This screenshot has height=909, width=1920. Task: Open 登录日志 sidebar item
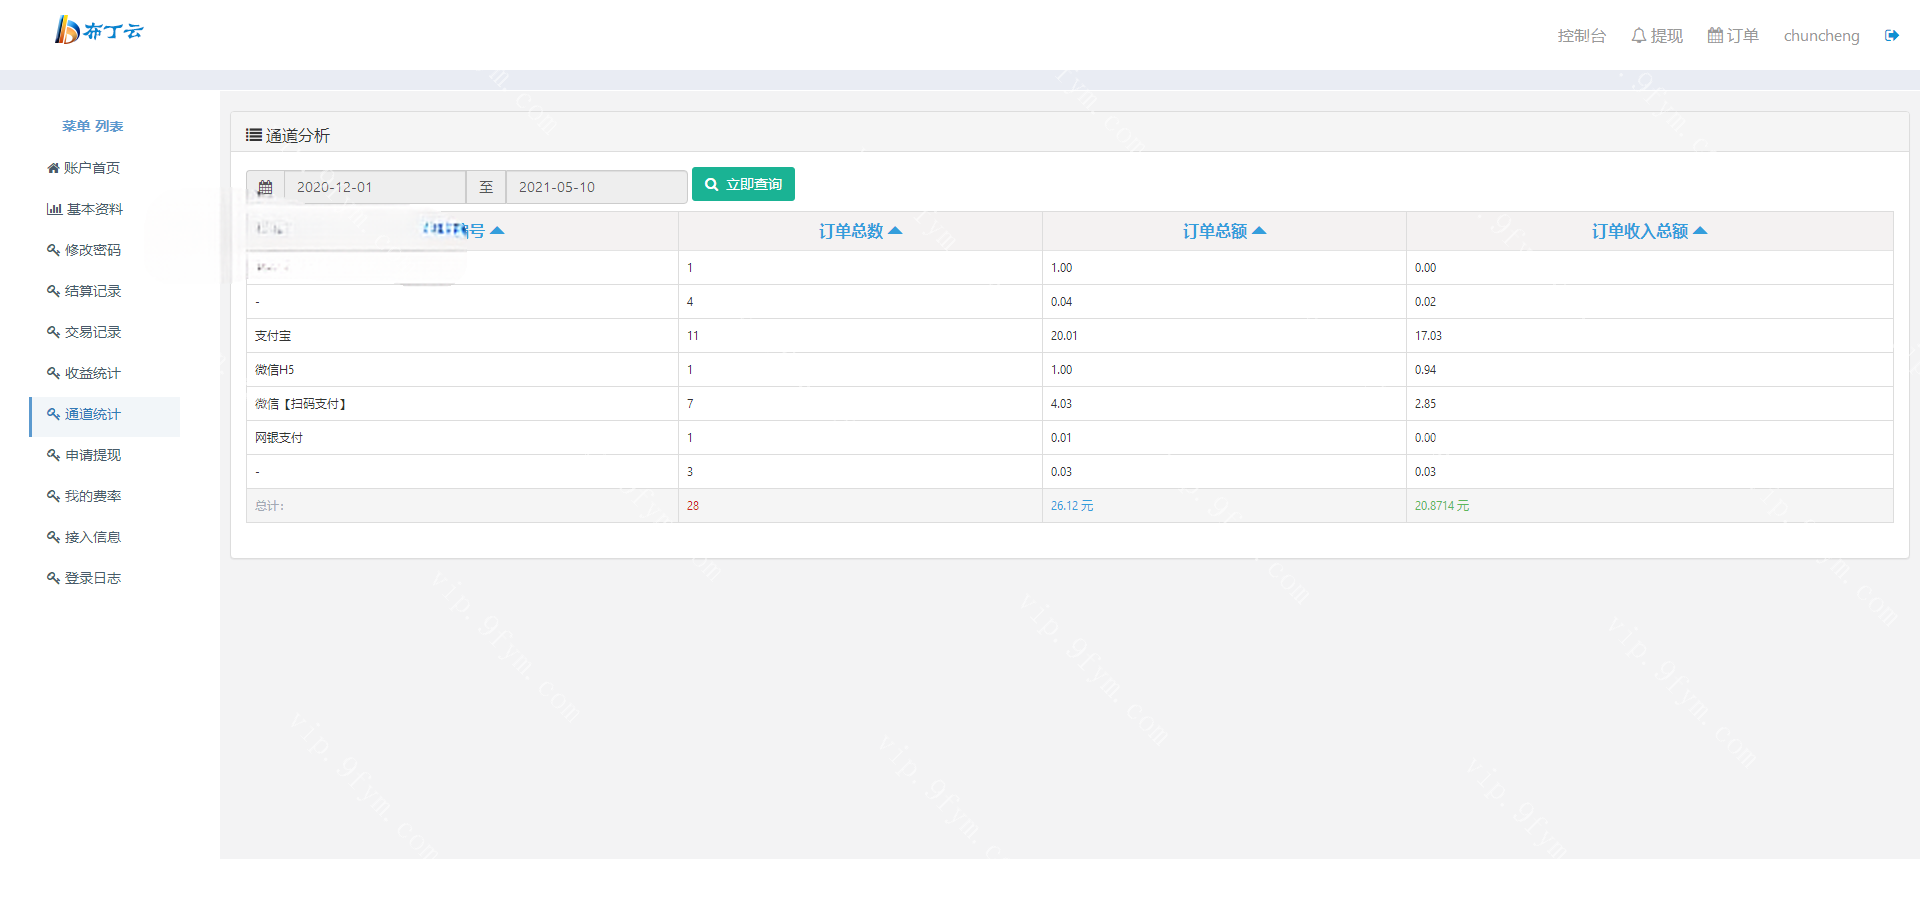[93, 578]
